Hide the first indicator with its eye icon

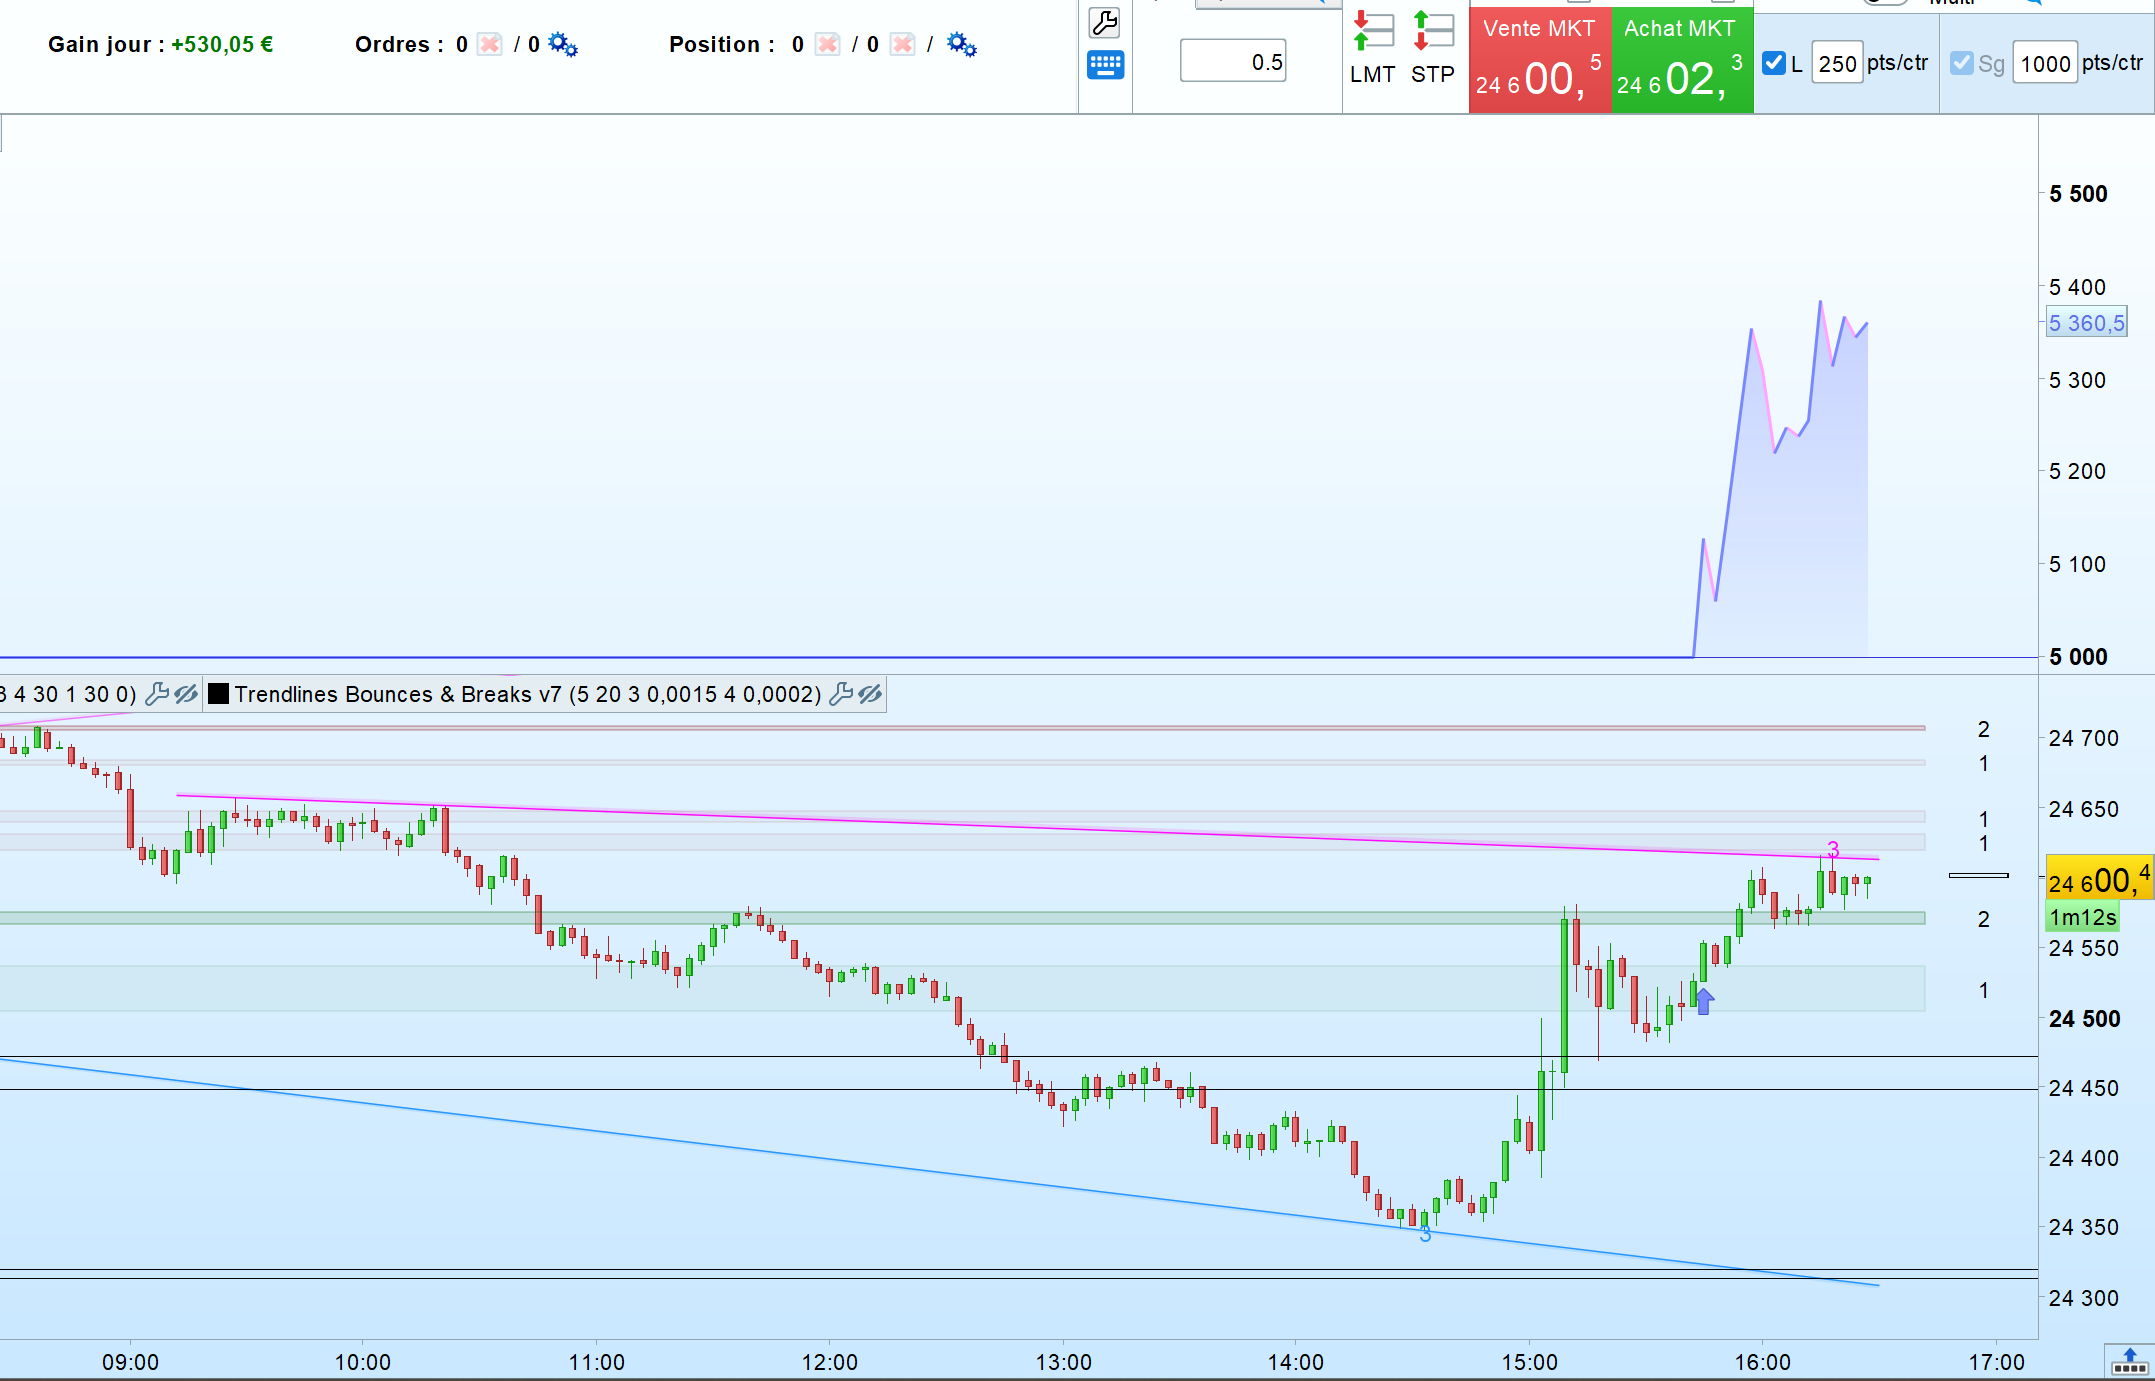point(186,694)
